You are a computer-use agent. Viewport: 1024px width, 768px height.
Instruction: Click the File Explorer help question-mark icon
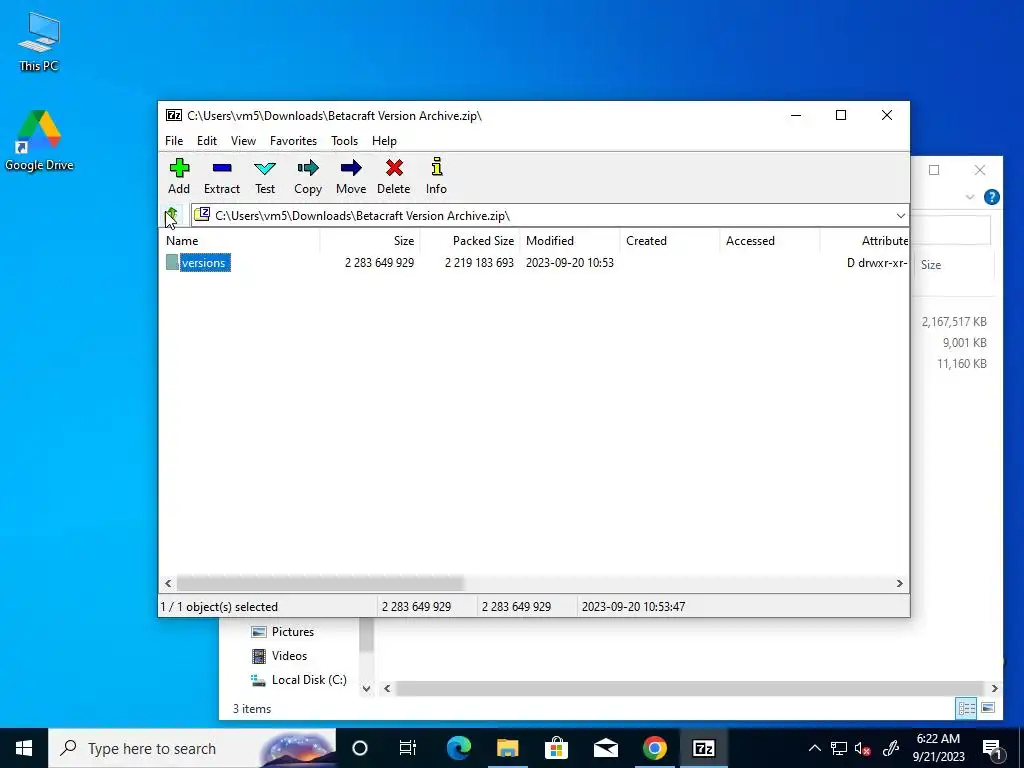point(991,197)
